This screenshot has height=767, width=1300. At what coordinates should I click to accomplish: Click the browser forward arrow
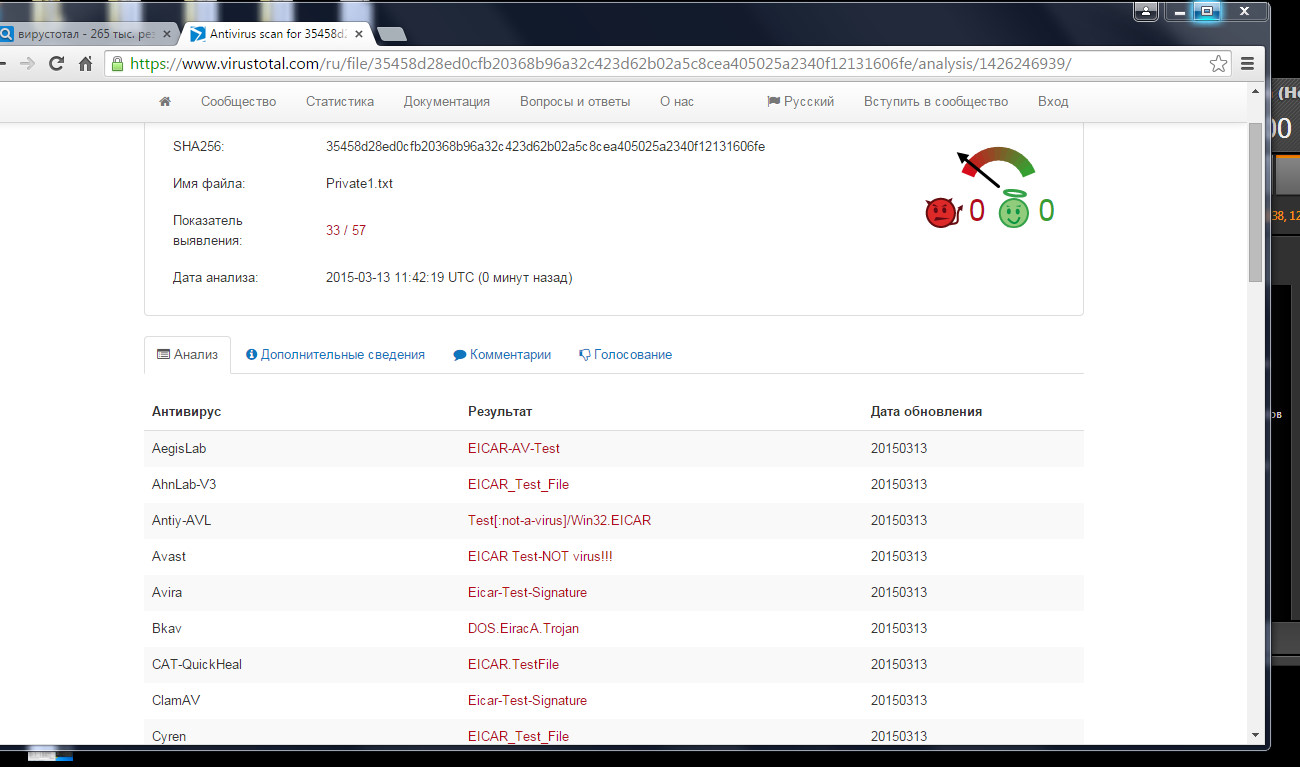27,63
